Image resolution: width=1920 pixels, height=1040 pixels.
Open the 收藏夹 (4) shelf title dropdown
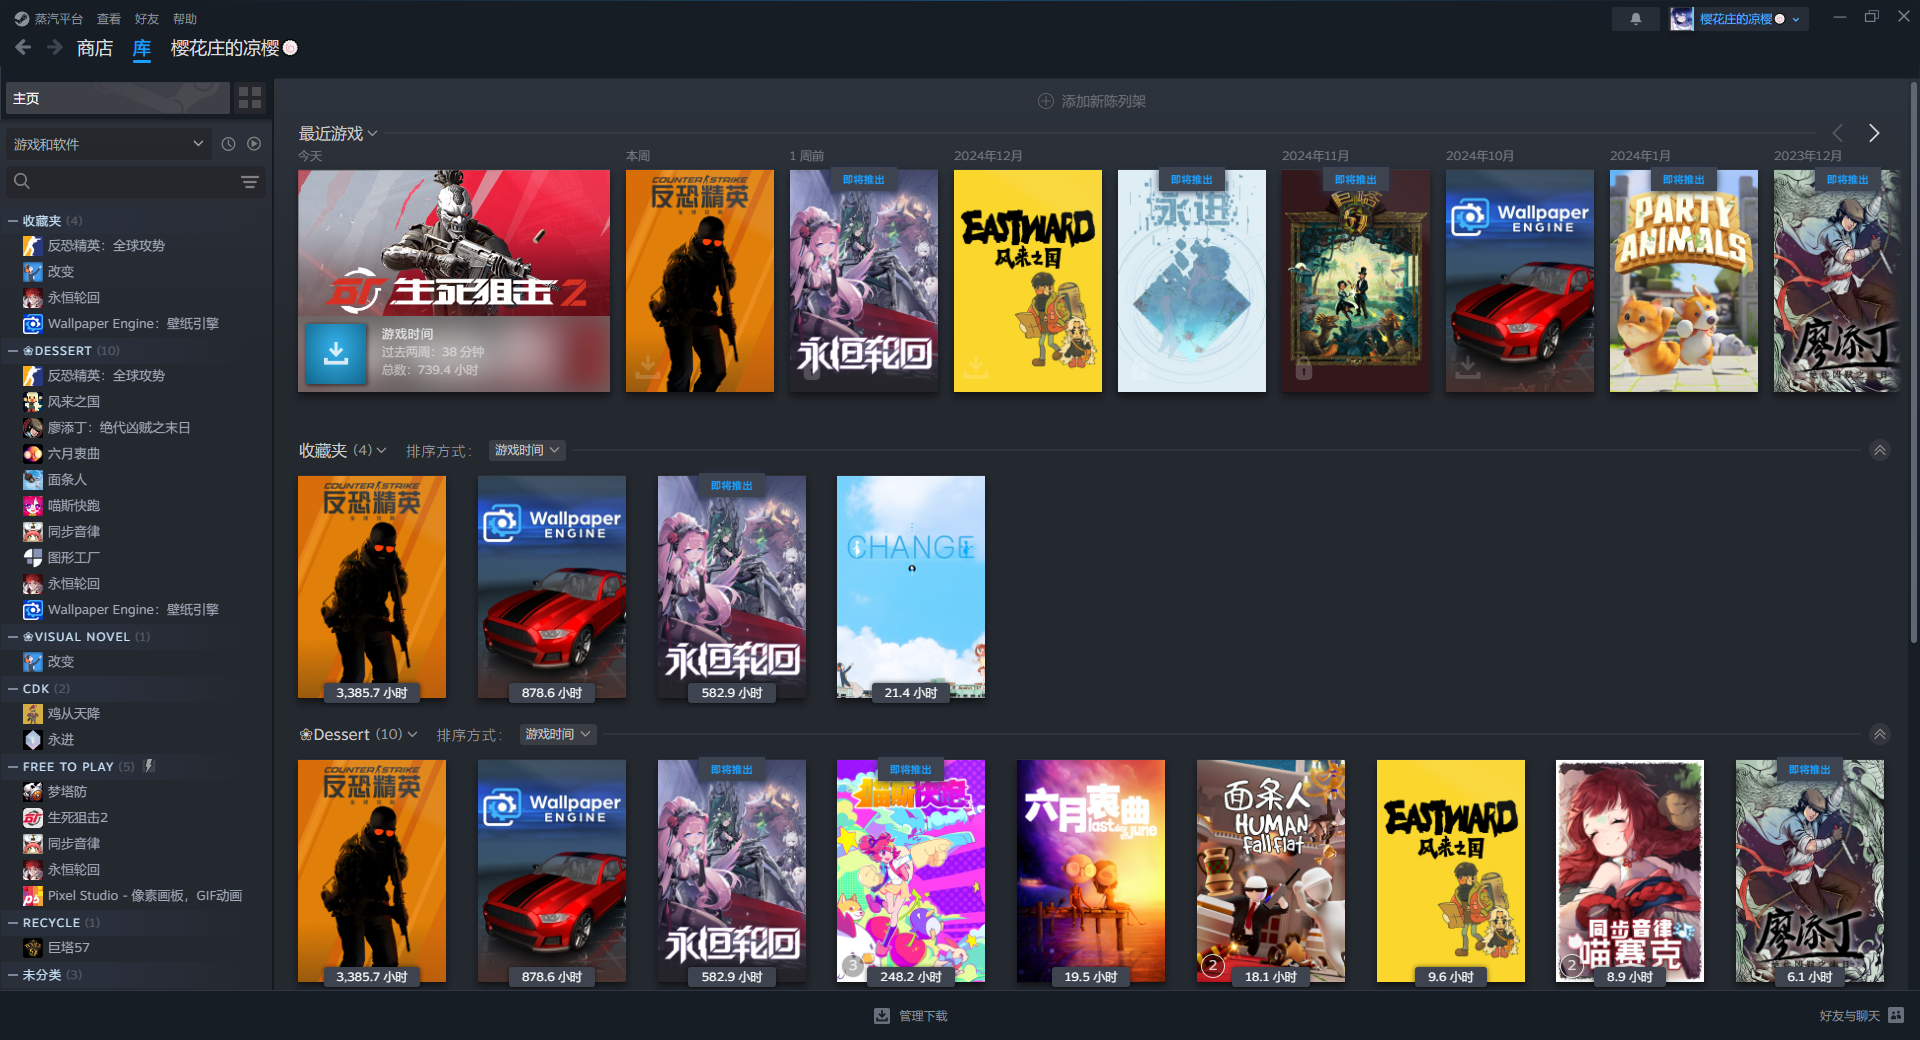point(343,450)
